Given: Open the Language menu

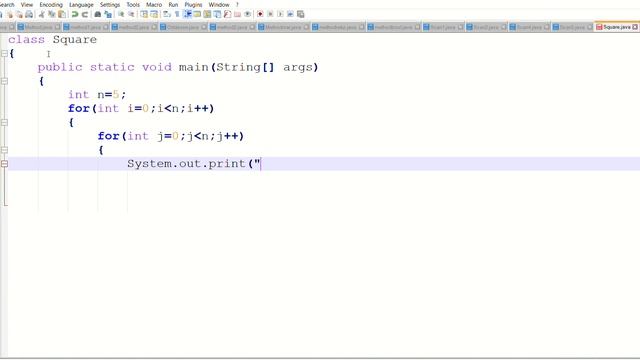Looking at the screenshot, I should (81, 4).
